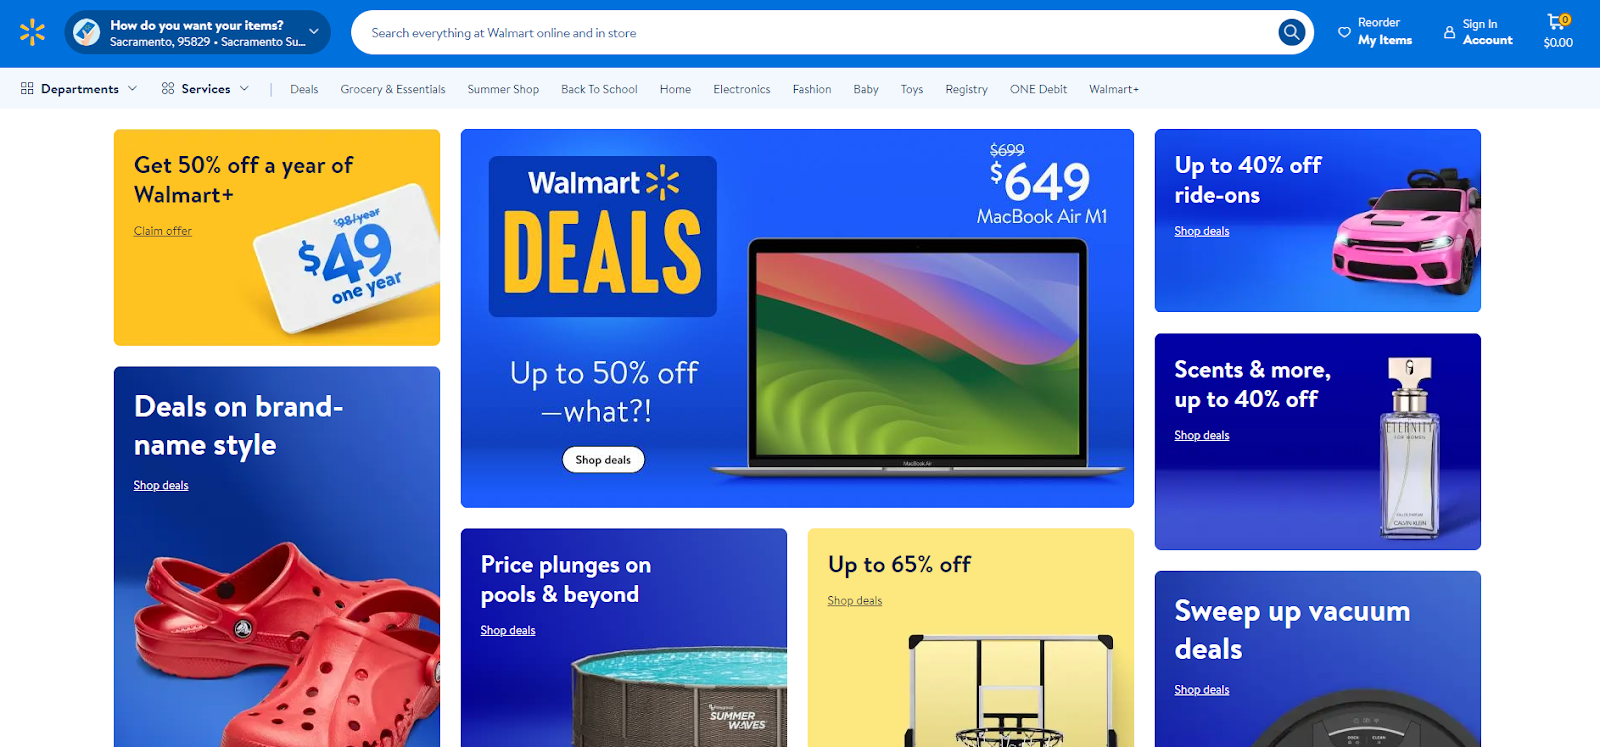Click the search magnifier icon
The width and height of the screenshot is (1600, 747).
pyautogui.click(x=1292, y=32)
